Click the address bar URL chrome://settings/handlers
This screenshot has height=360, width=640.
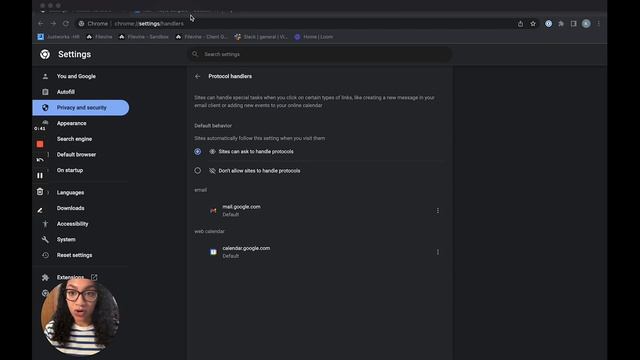(x=149, y=24)
